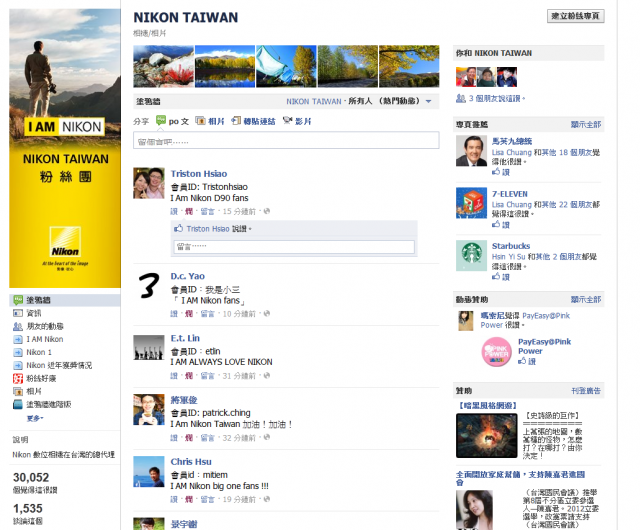Screen dimensions: 640x530
Task: Click thumbs-up icon under 馬英九總統
Action: pyautogui.click(x=496, y=171)
